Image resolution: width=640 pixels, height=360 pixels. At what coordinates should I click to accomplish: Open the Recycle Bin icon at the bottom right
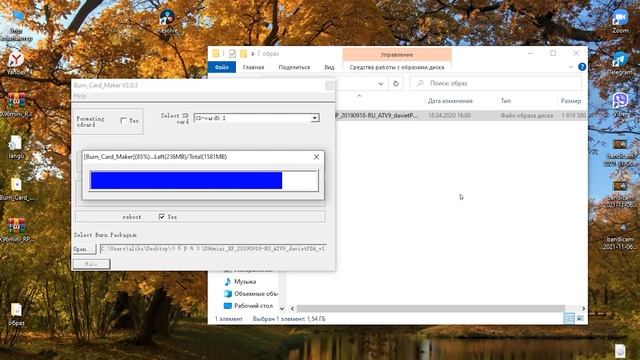click(x=620, y=351)
